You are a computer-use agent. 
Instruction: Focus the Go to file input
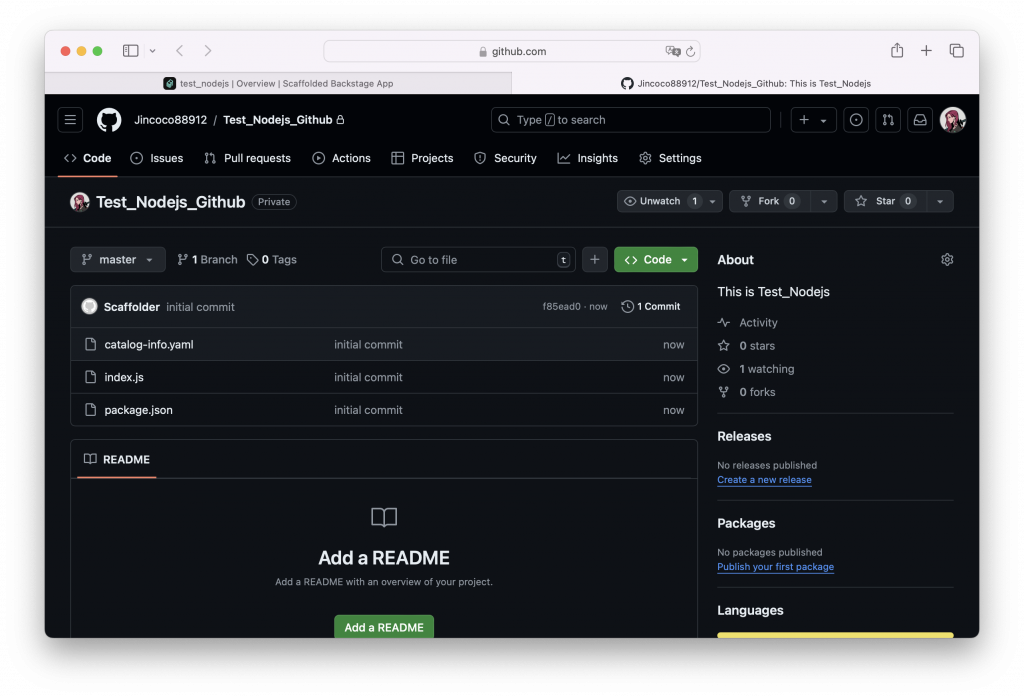(478, 260)
